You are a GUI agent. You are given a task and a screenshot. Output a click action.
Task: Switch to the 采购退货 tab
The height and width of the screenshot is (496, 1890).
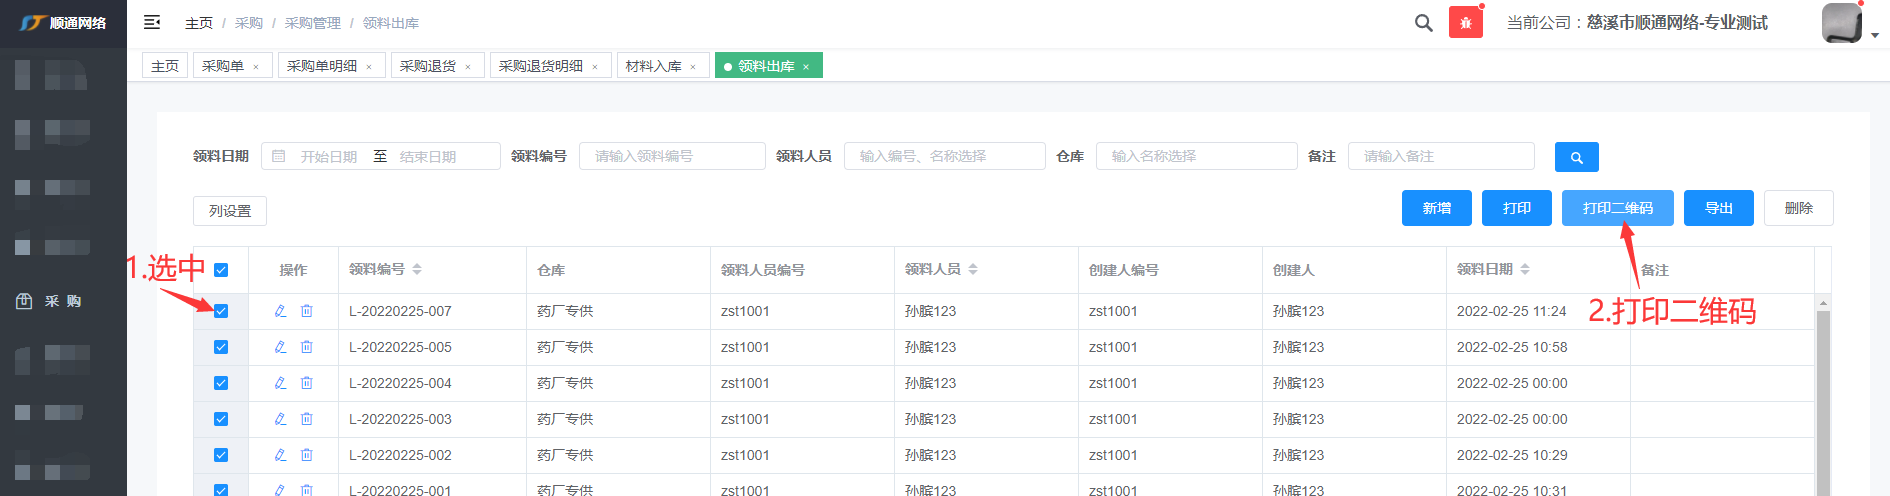[x=427, y=66]
